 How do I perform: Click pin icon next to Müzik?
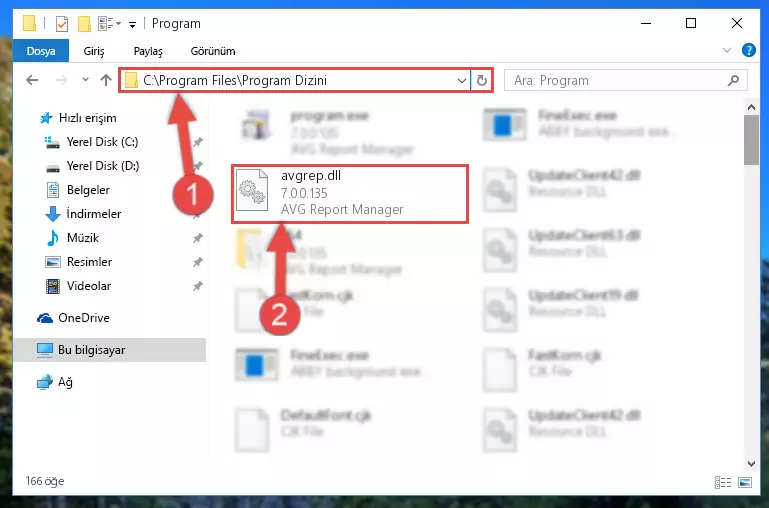[x=198, y=238]
